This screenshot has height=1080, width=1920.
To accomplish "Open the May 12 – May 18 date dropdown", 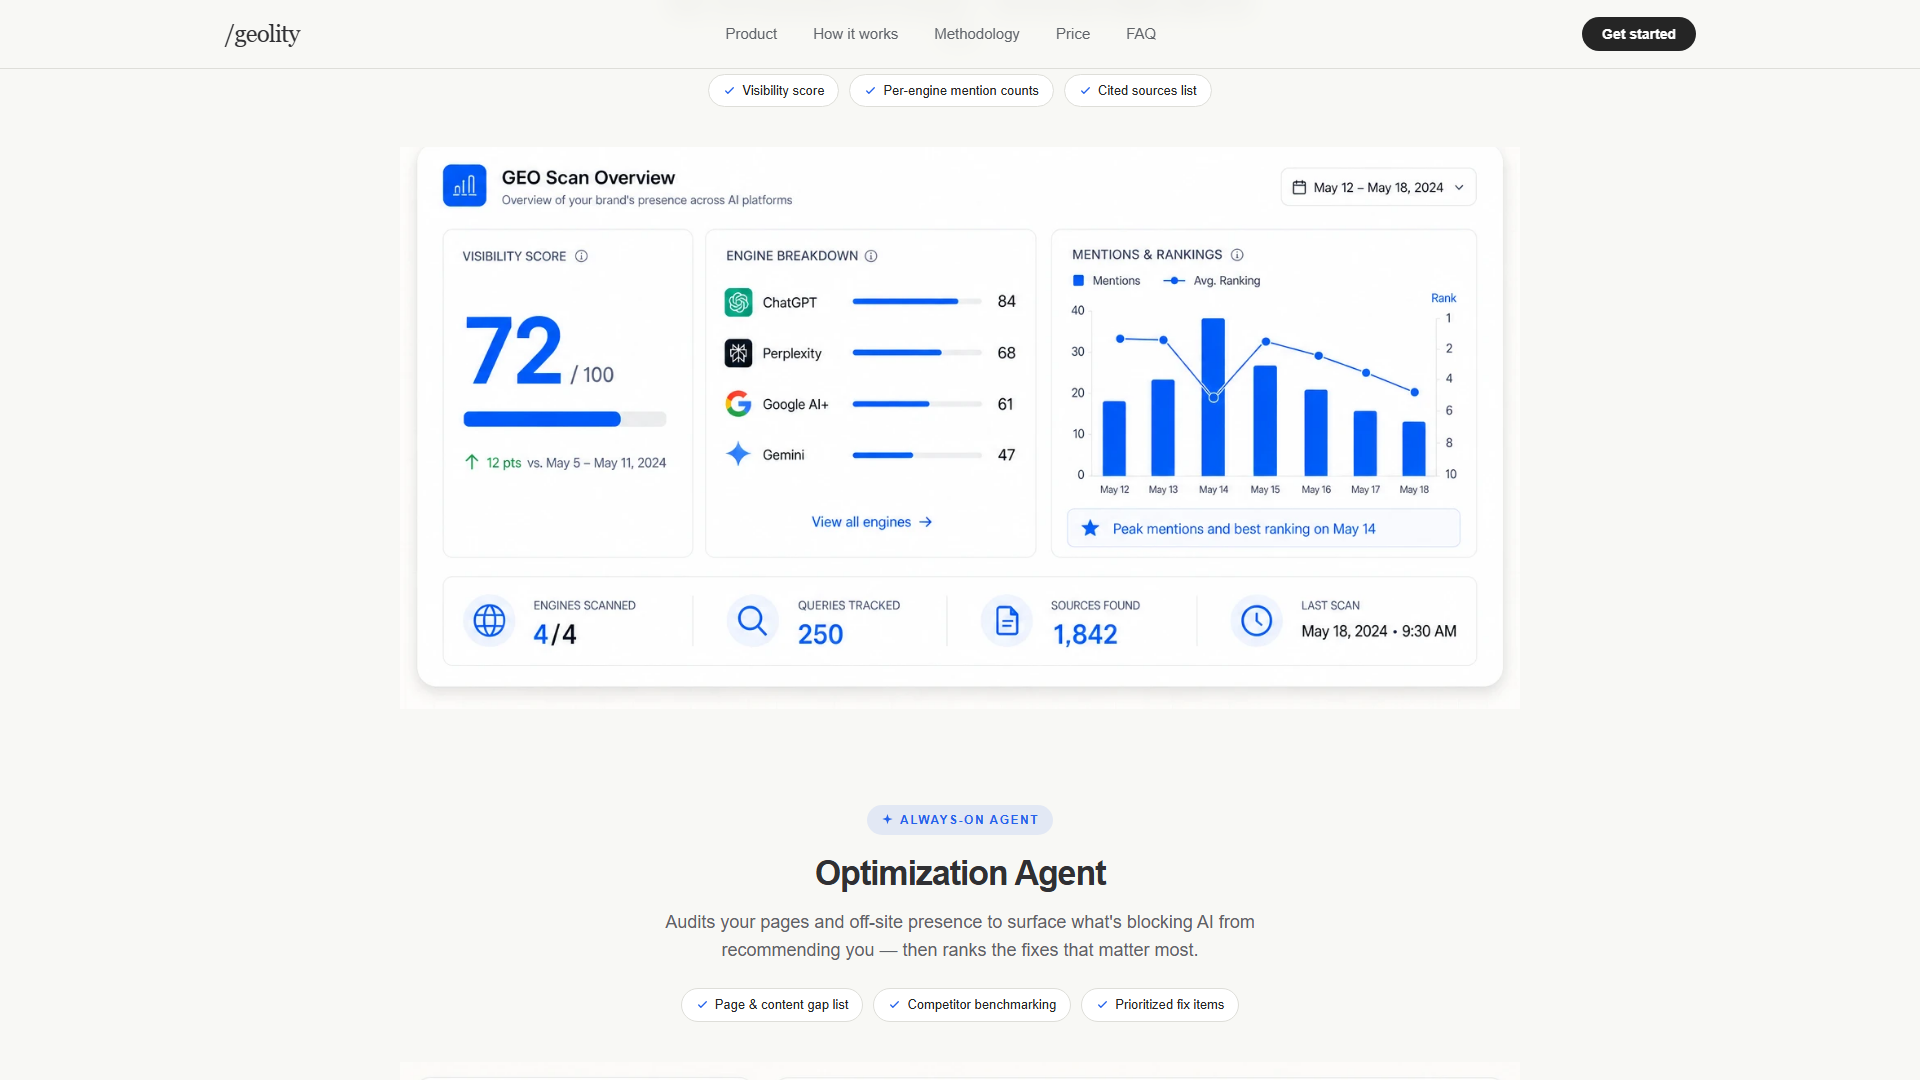I will 1378,187.
